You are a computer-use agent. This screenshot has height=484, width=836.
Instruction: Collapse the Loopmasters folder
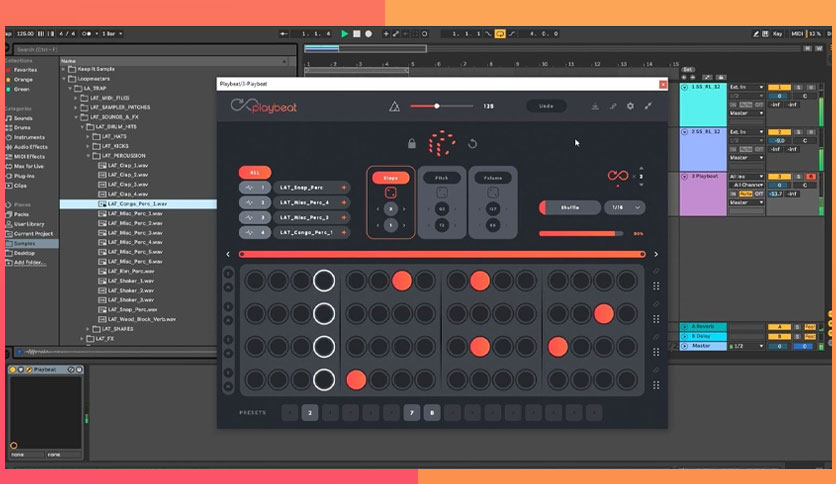pyautogui.click(x=64, y=79)
